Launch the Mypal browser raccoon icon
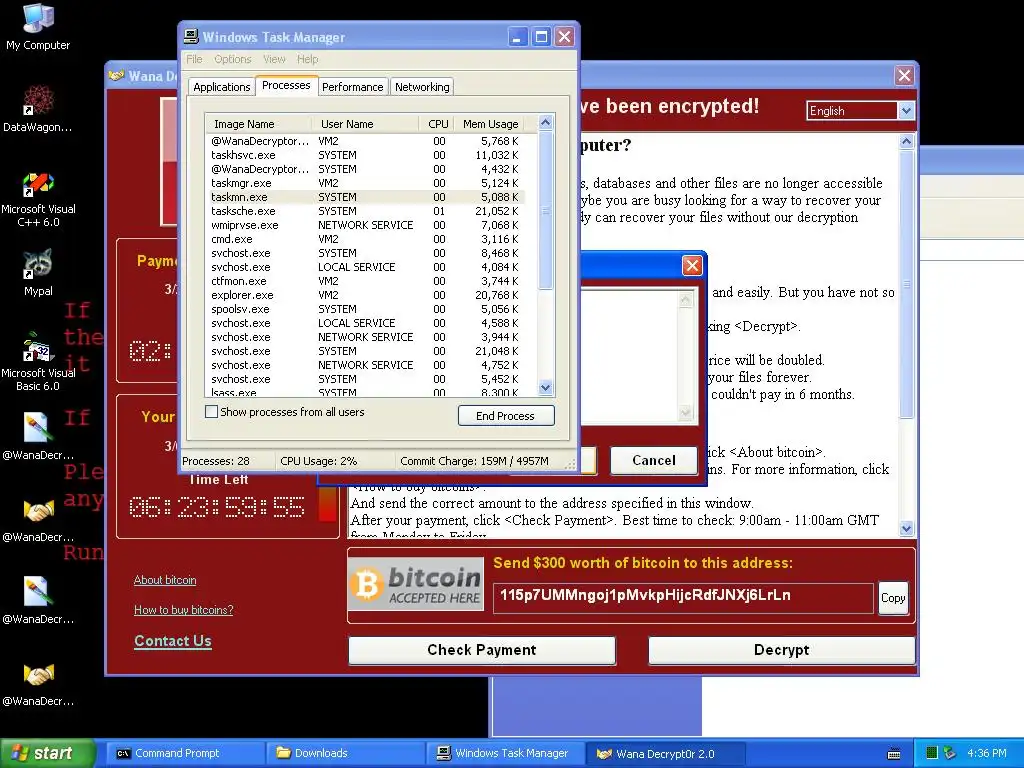Image resolution: width=1024 pixels, height=768 pixels. tap(38, 272)
